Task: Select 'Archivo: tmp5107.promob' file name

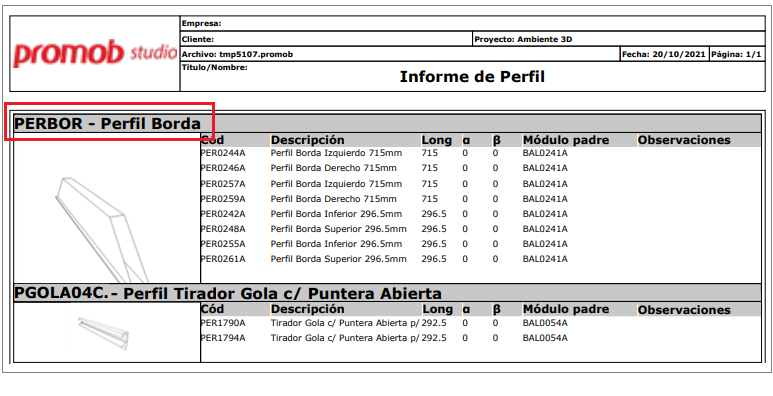Action: 238,54
